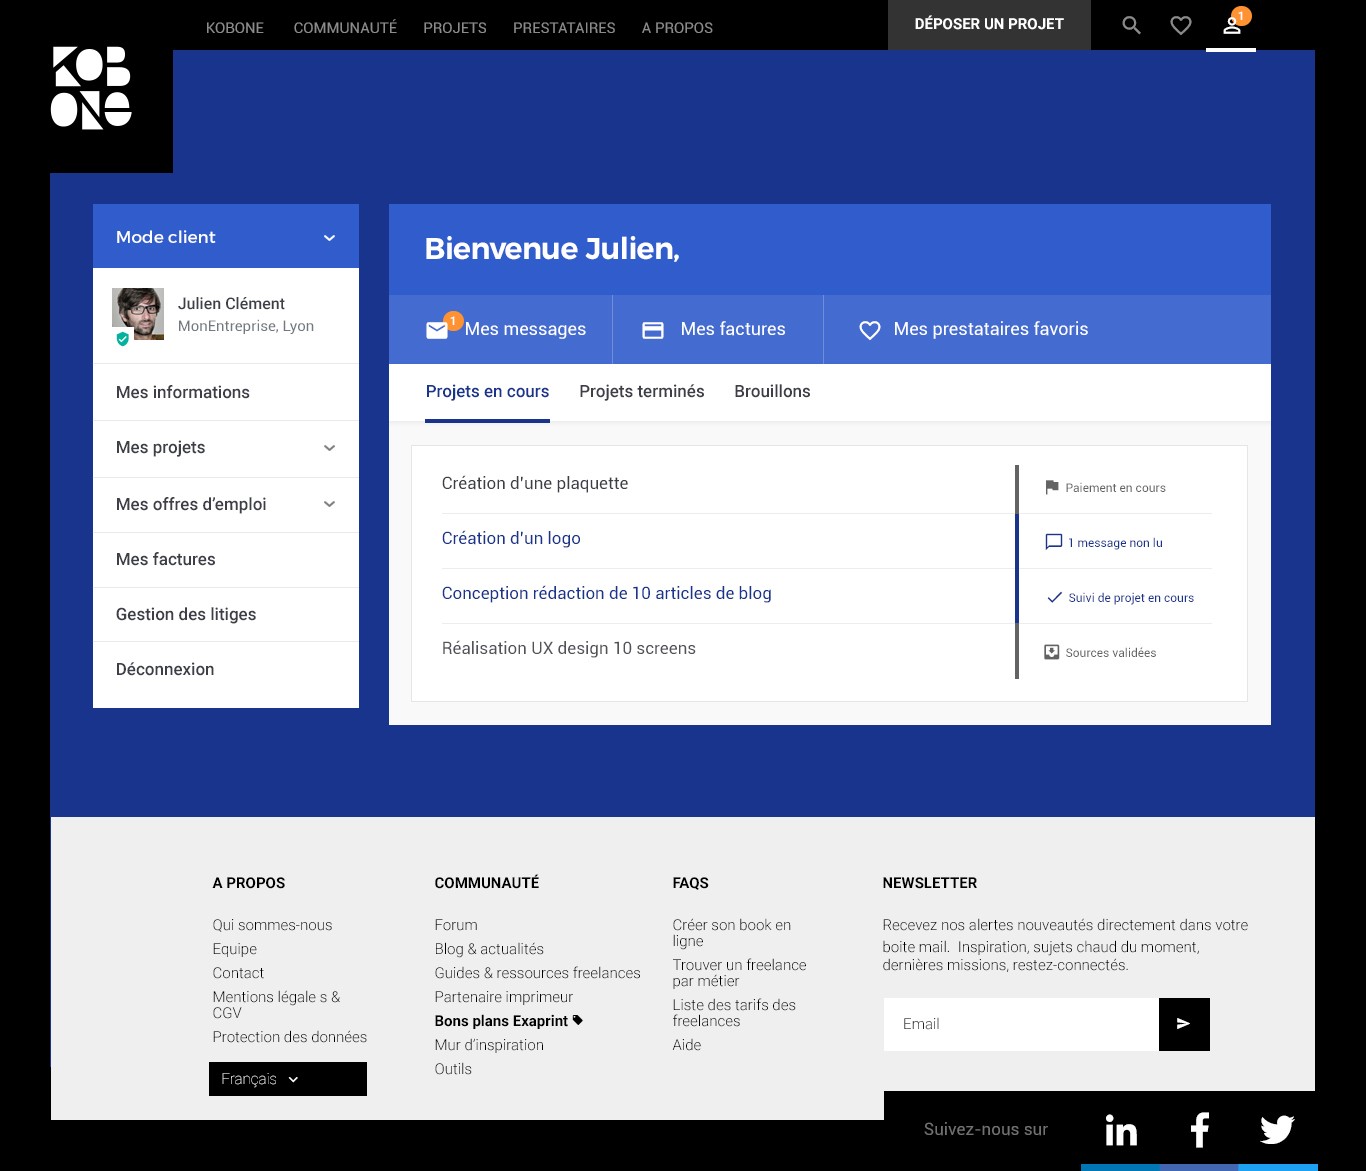Screen dimensions: 1366x1171
Task: Click the newsletter Email field
Action: click(x=1020, y=1024)
